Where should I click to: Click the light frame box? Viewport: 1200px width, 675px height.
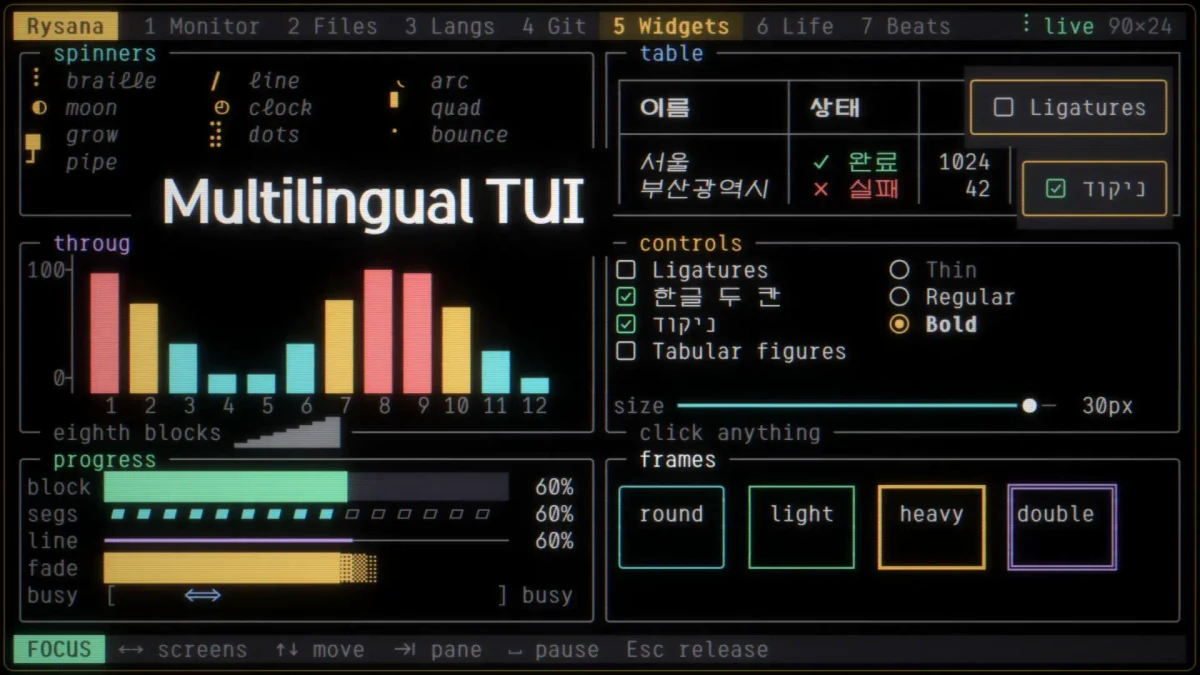pyautogui.click(x=801, y=527)
